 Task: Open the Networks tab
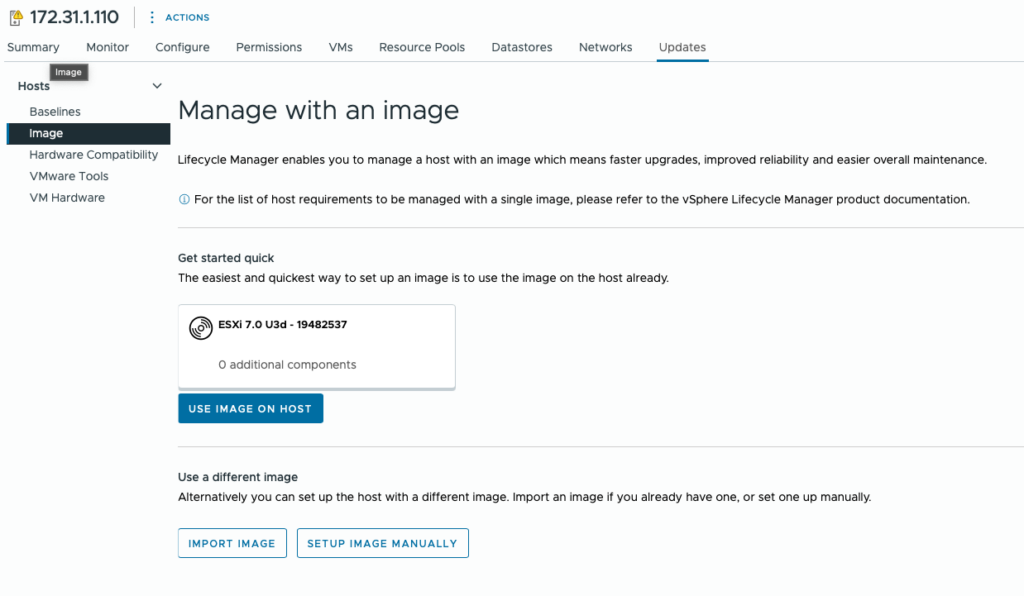[x=605, y=47]
